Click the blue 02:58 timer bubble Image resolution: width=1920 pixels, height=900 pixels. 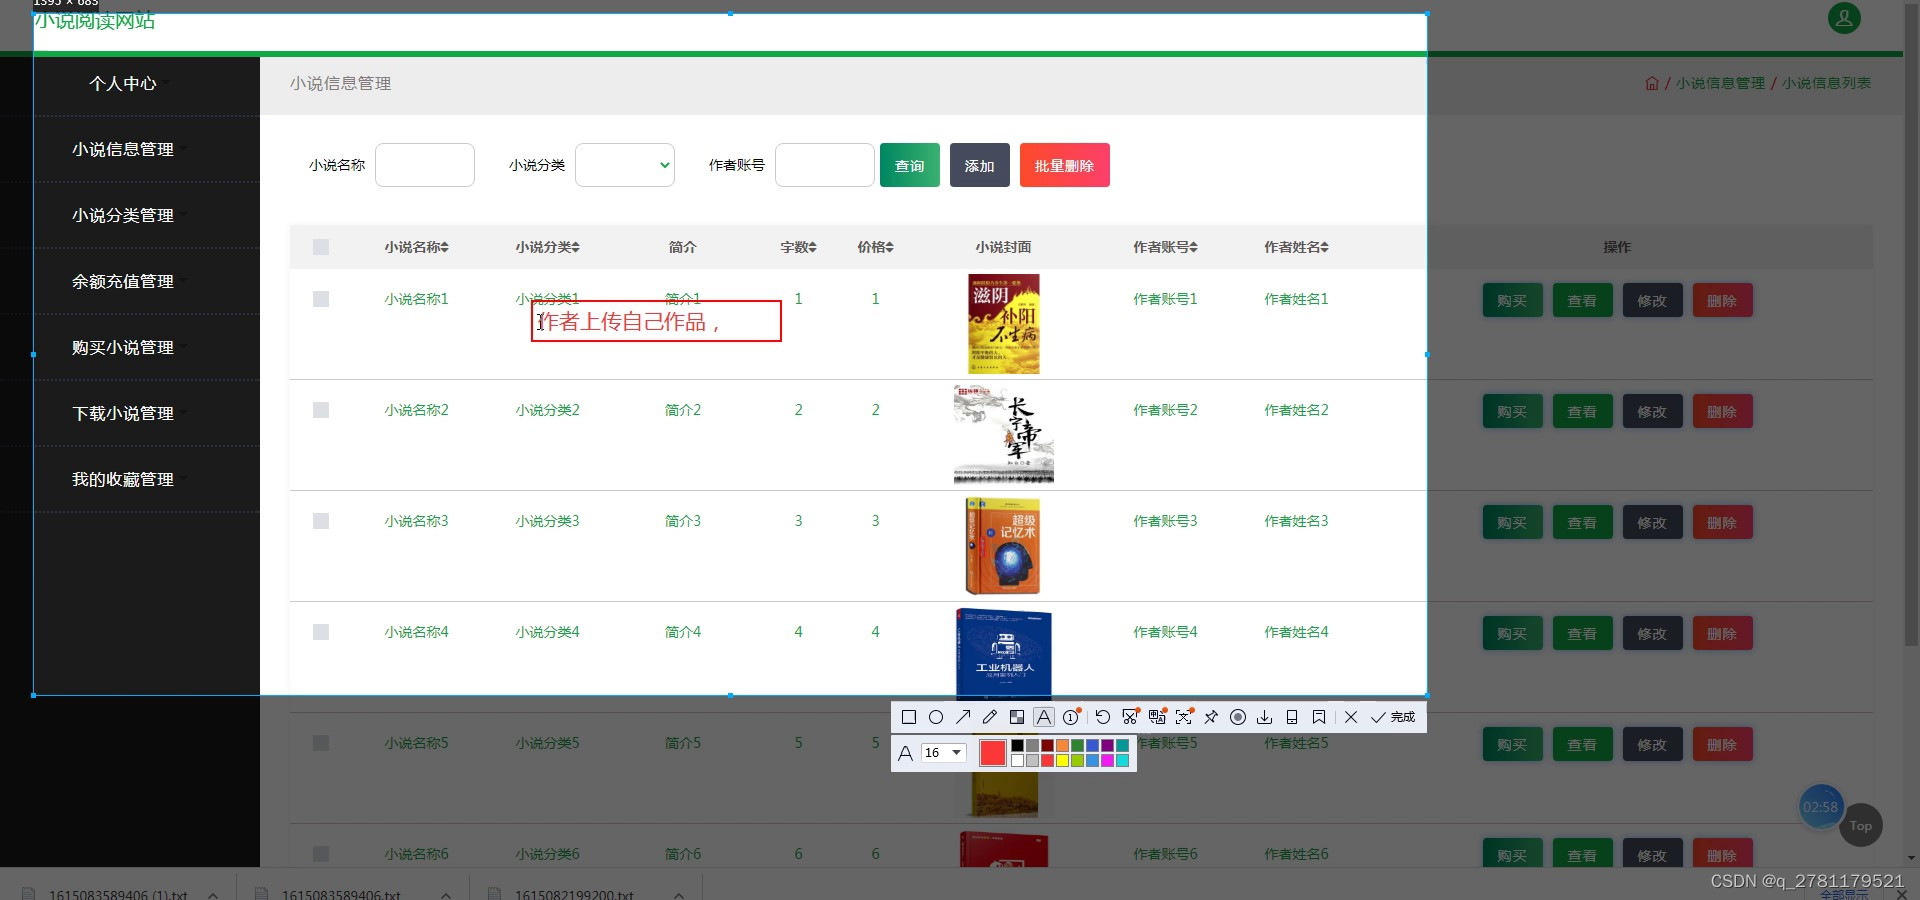click(1821, 807)
